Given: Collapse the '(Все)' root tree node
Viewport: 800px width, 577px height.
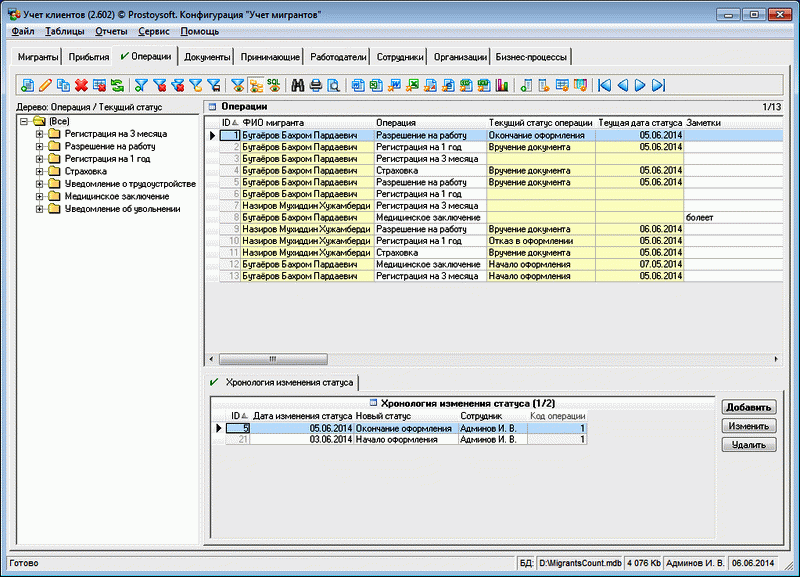Looking at the screenshot, I should [24, 120].
